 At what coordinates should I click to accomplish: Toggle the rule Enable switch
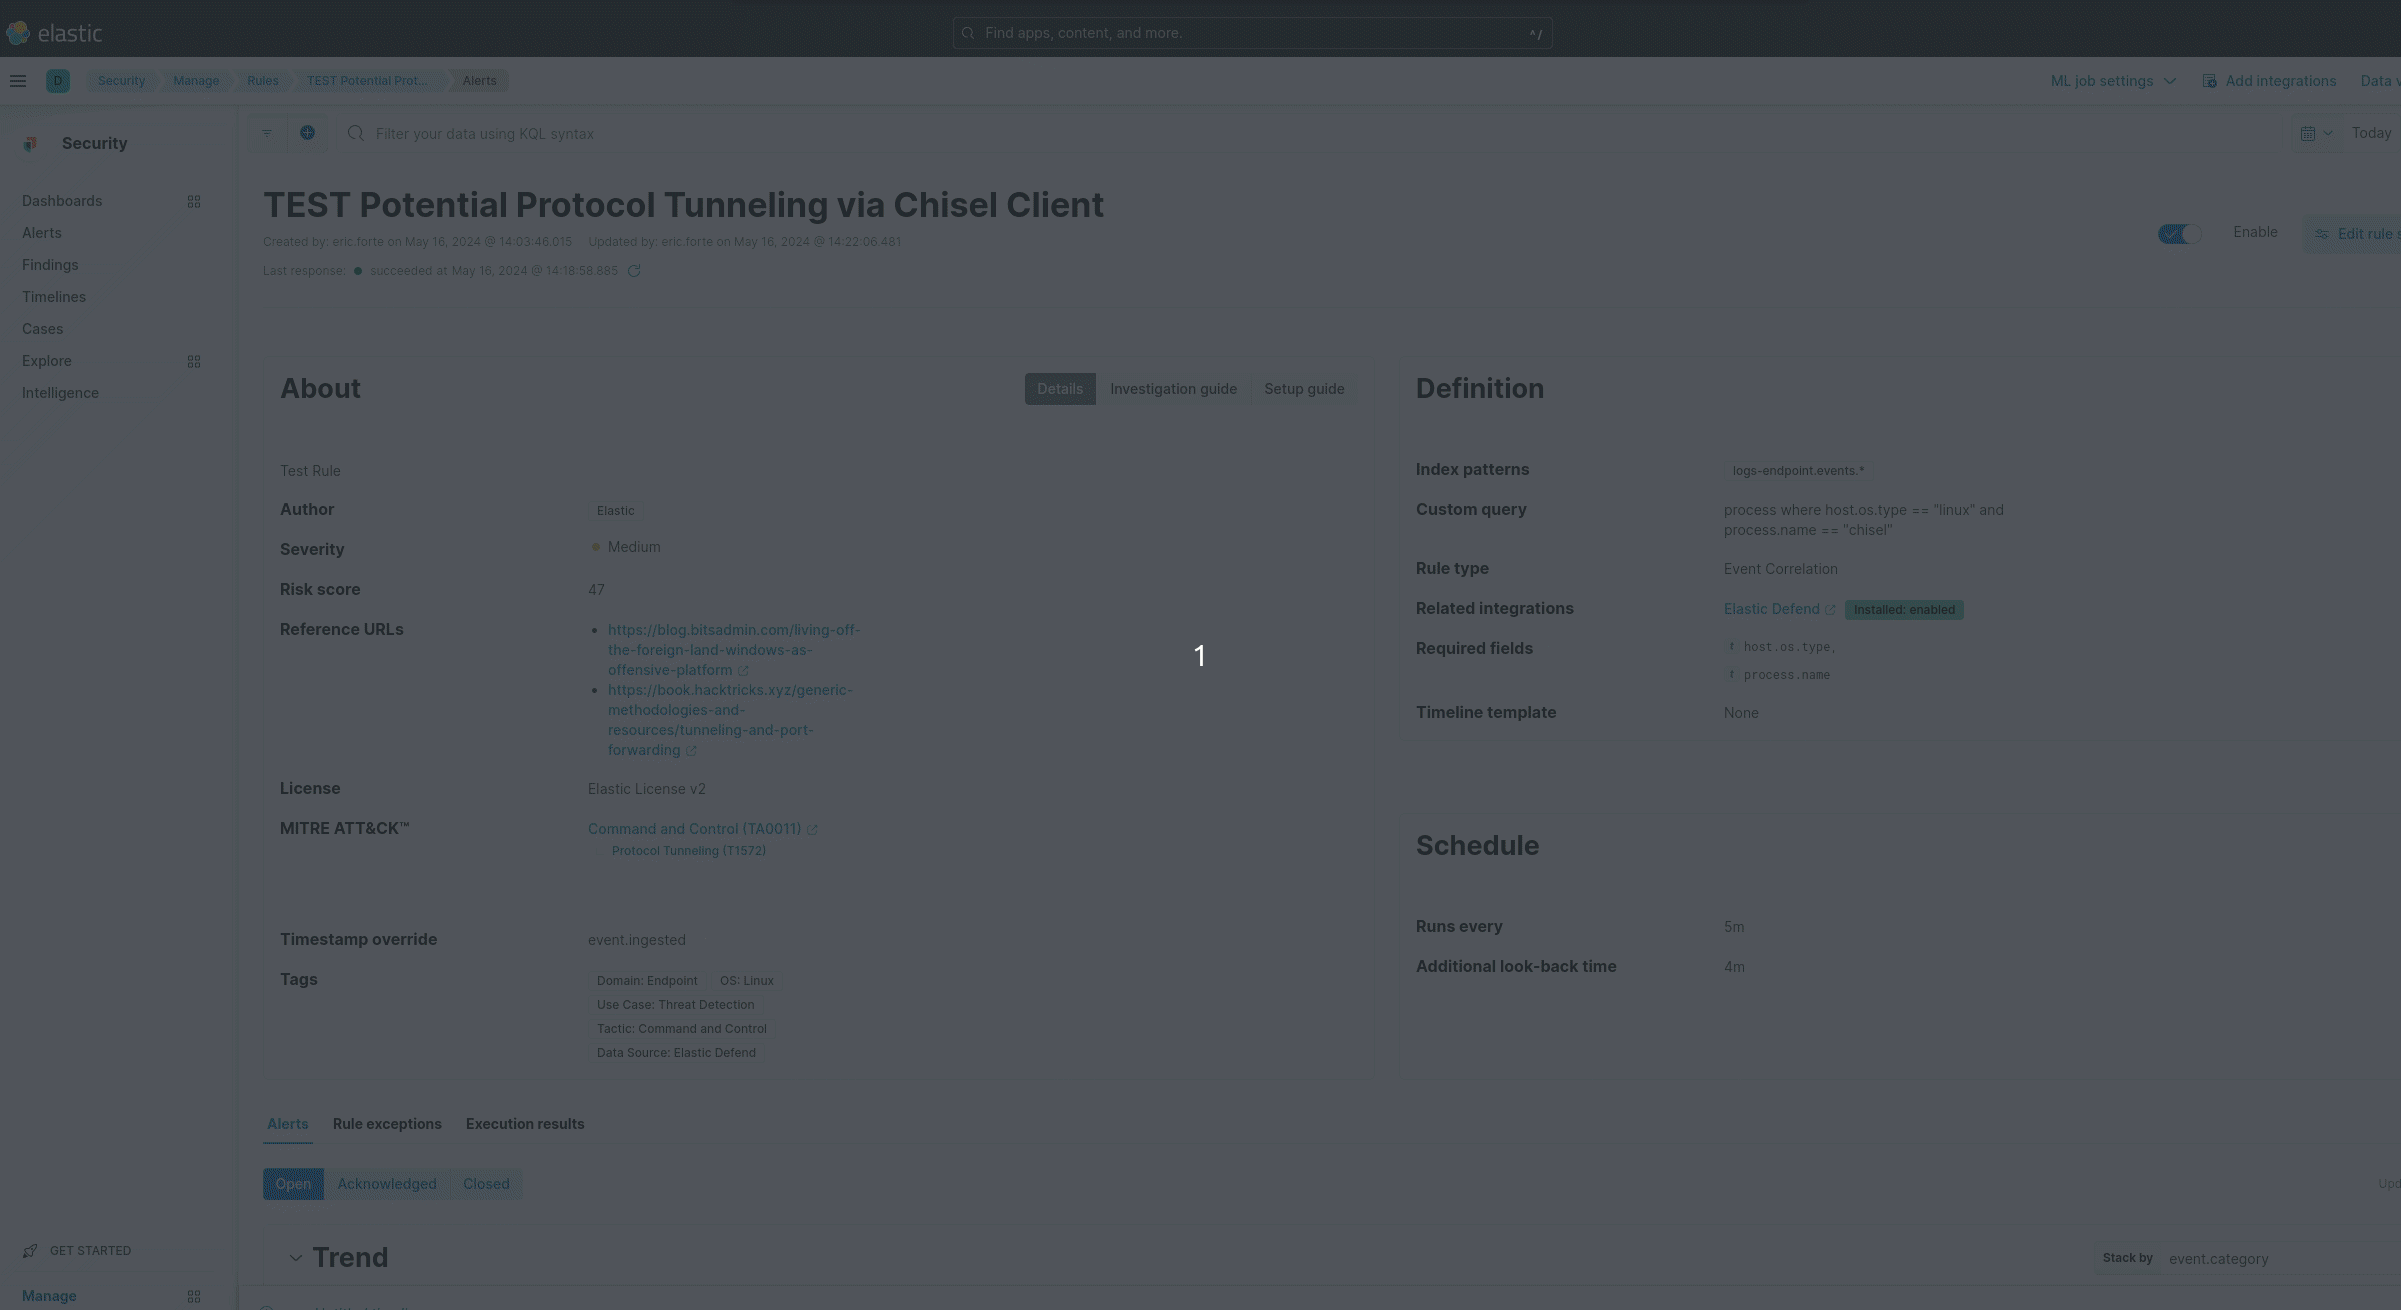[x=2179, y=233]
